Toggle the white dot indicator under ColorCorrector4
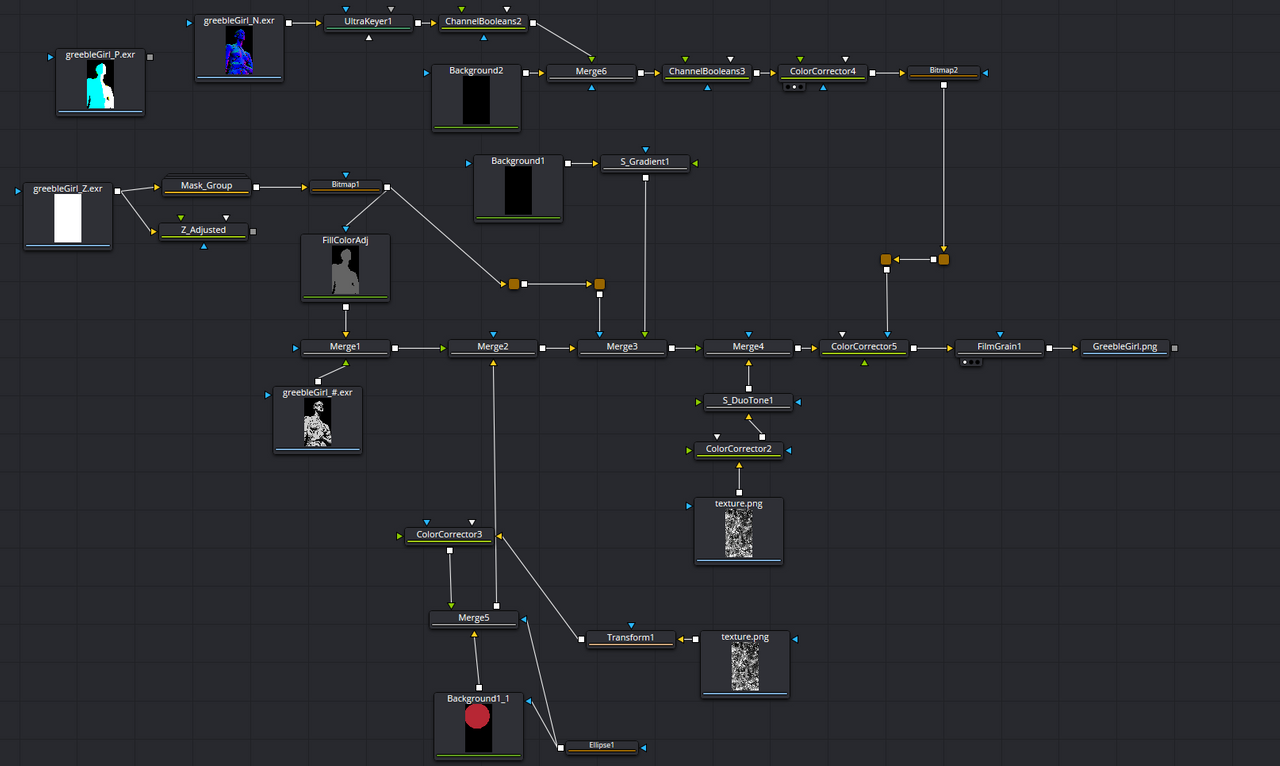1280x766 pixels. click(795, 87)
